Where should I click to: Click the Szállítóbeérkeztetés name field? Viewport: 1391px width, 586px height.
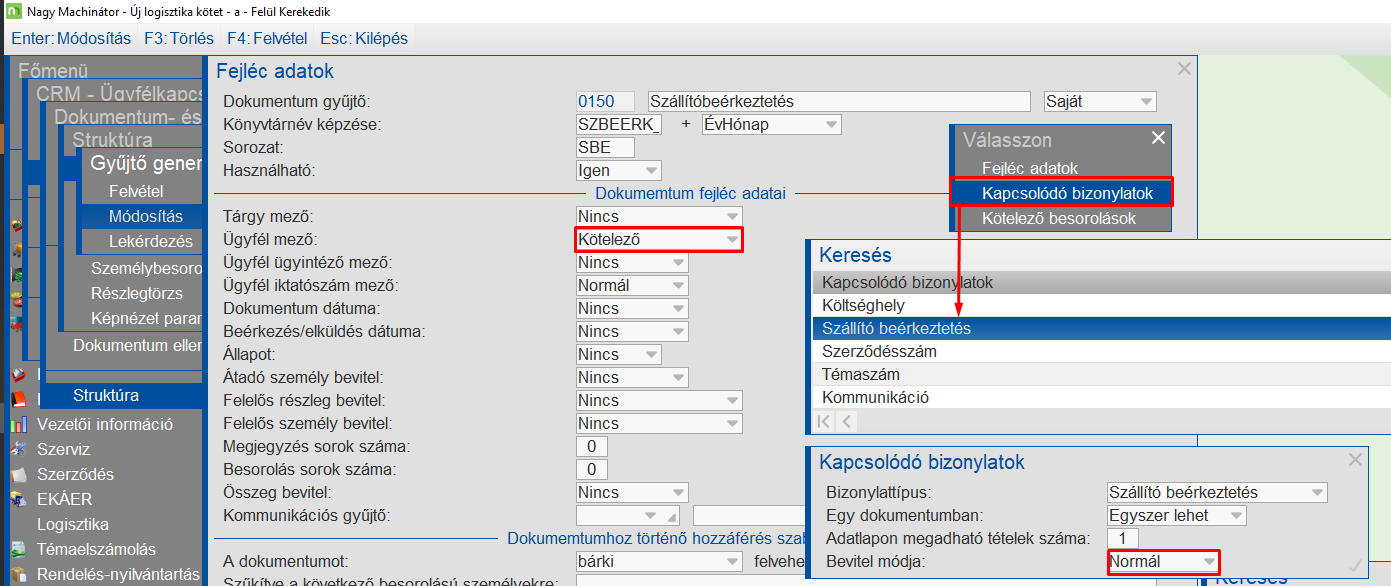[x=838, y=101]
